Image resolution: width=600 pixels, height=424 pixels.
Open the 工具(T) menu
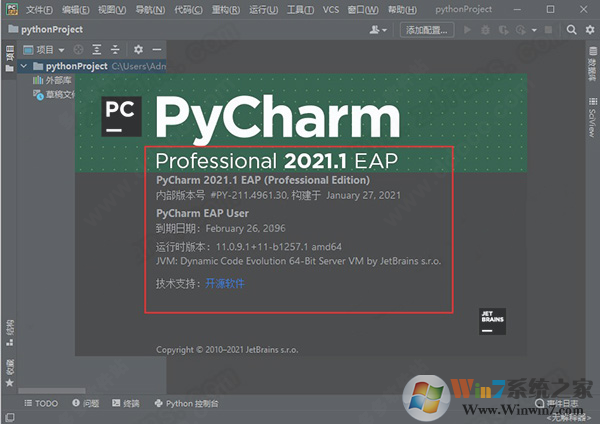click(300, 10)
